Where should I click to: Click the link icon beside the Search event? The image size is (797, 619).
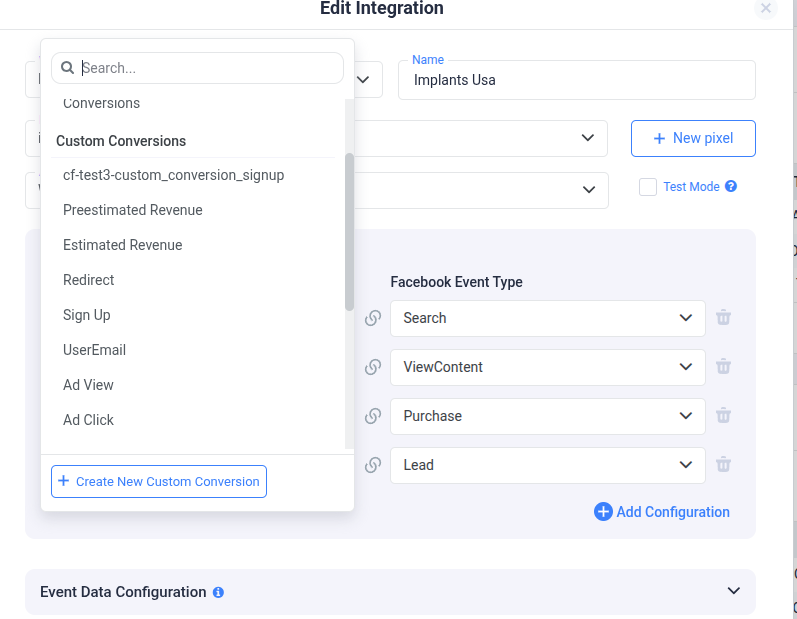(x=373, y=318)
